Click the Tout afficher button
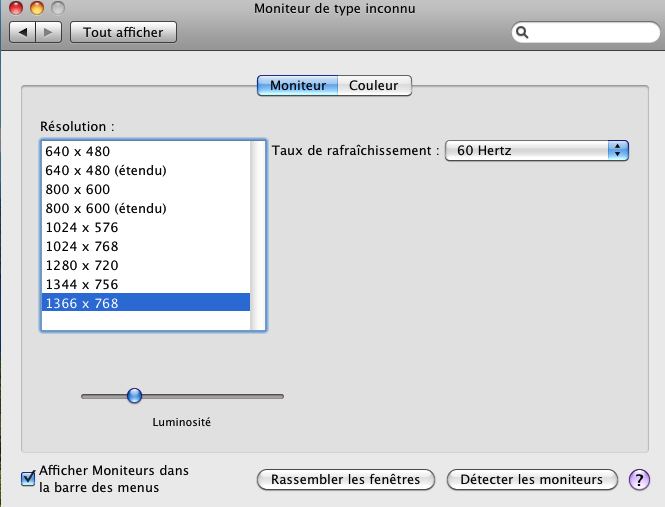 pos(123,32)
